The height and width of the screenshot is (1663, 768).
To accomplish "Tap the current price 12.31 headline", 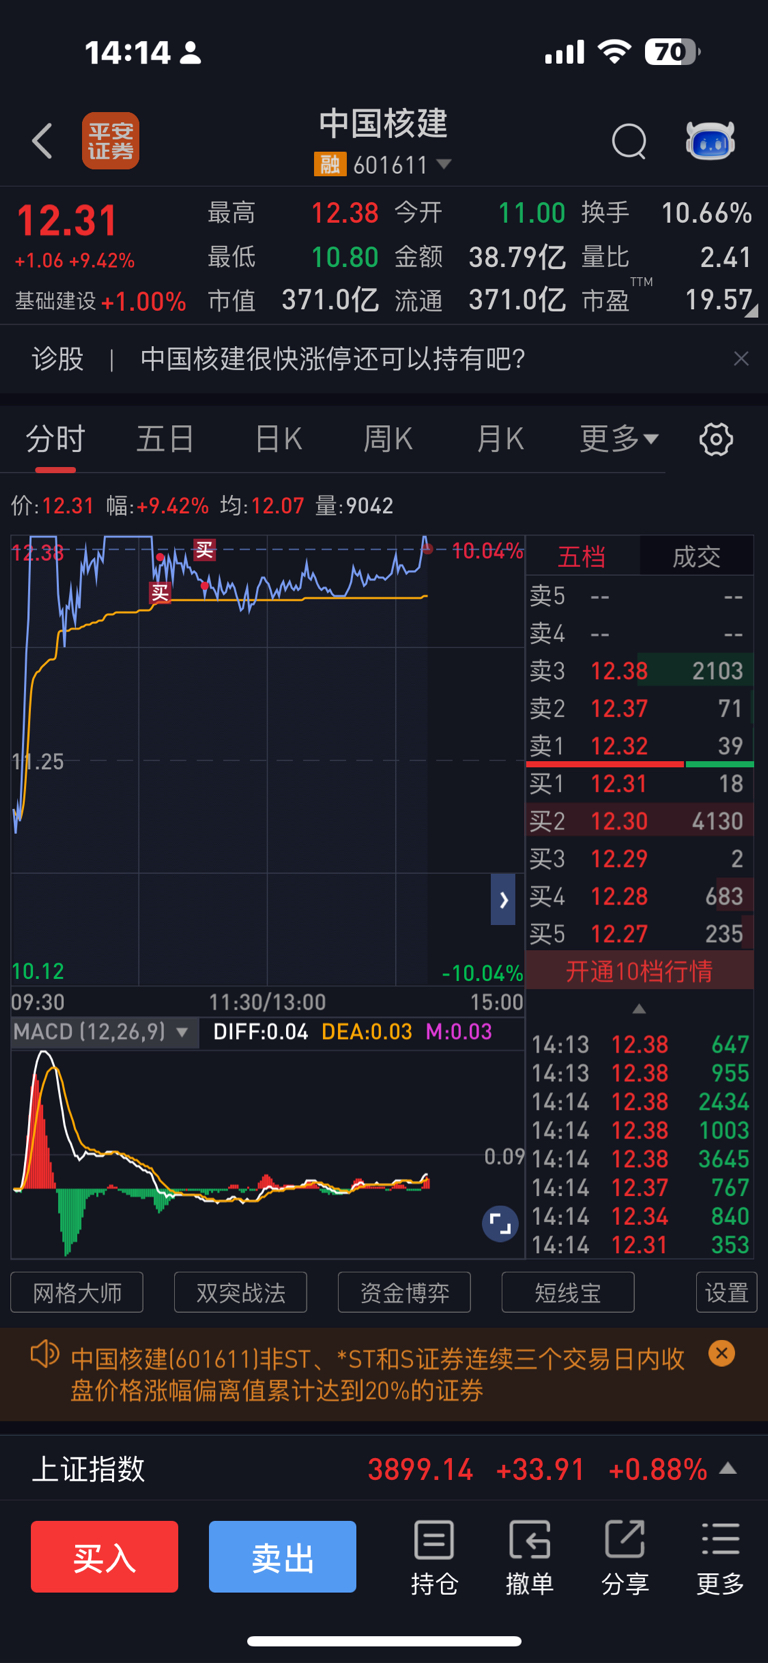I will tap(67, 221).
